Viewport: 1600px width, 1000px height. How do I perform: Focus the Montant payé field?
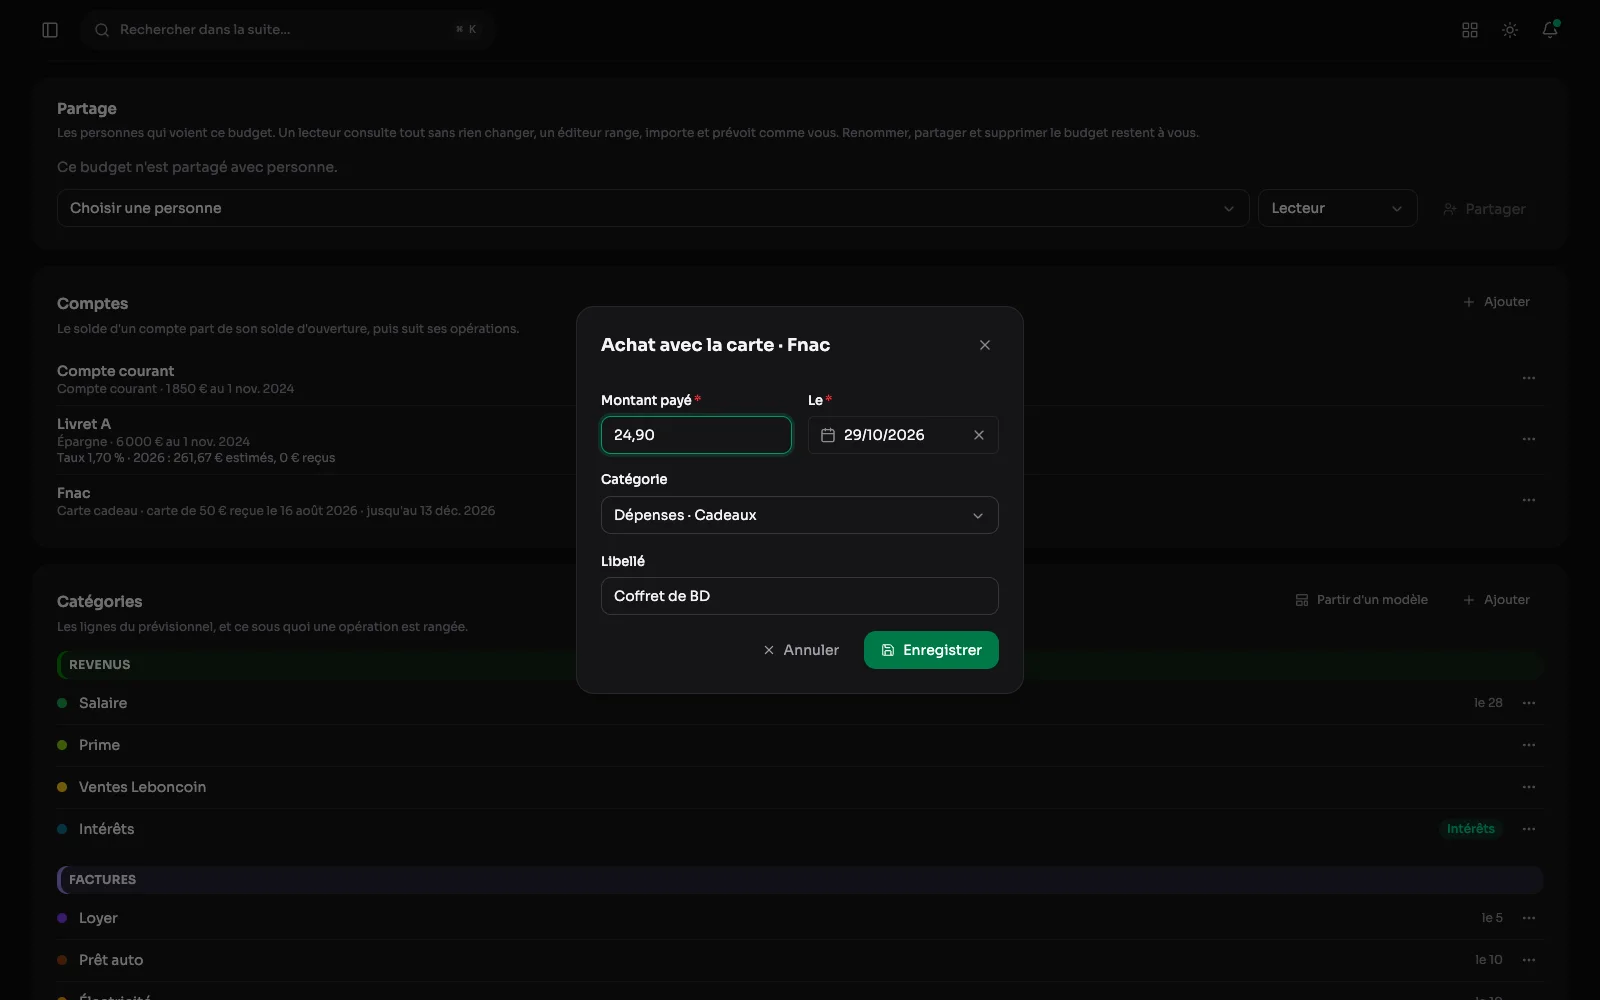click(x=696, y=435)
